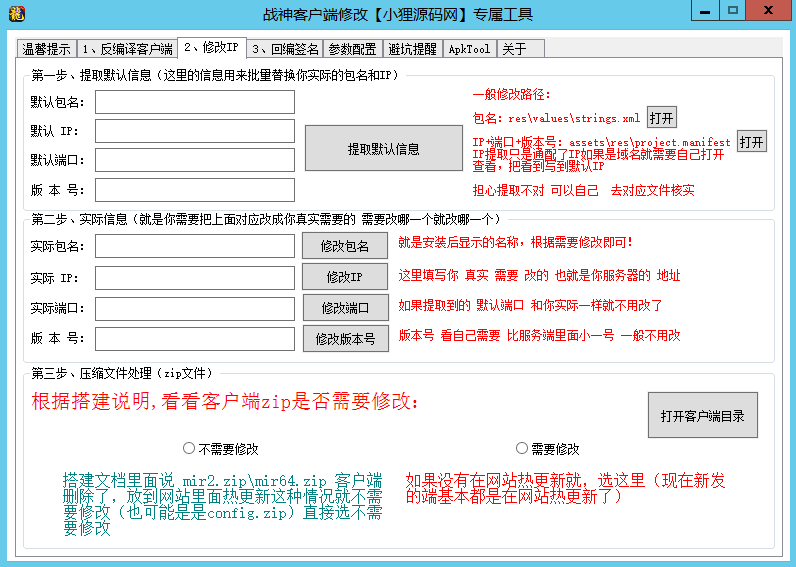Switch to the 温馨提示 tab
The height and width of the screenshot is (567, 796).
pyautogui.click(x=46, y=49)
